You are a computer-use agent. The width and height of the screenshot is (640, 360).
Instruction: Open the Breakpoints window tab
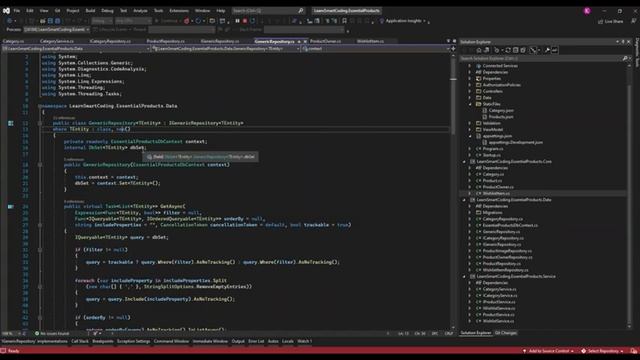tap(103, 341)
